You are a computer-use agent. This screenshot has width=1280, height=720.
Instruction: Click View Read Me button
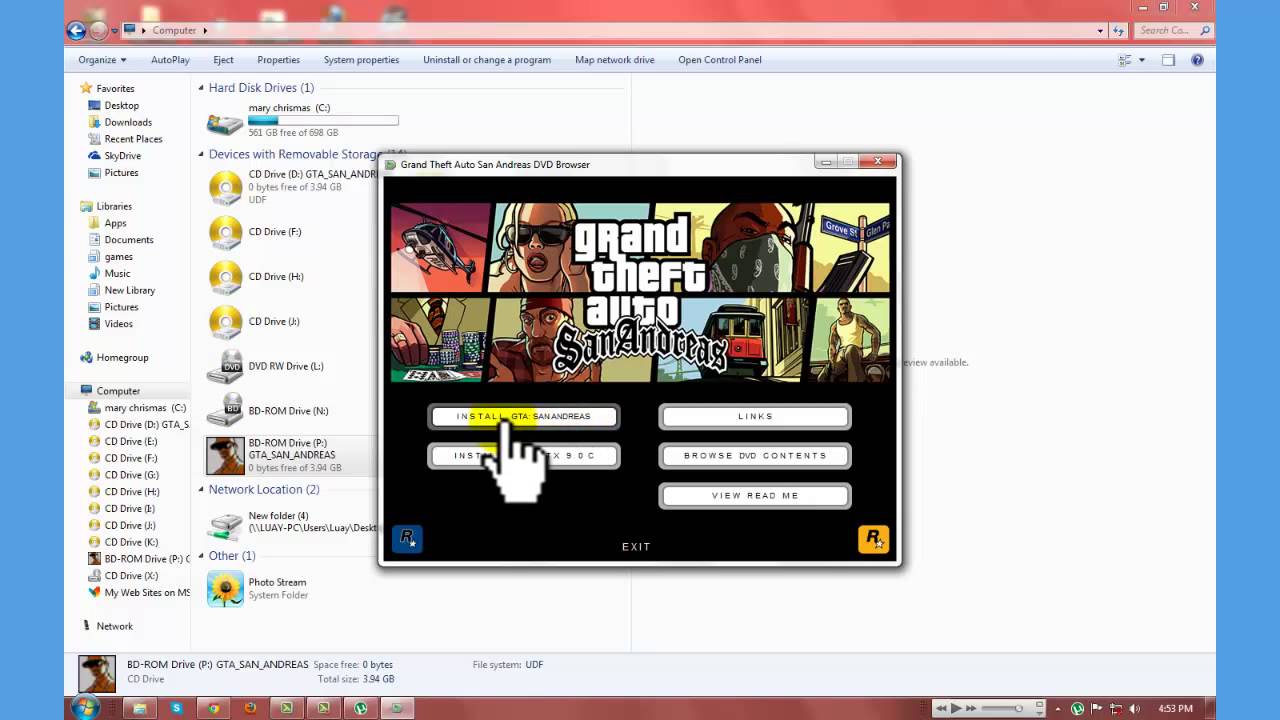tap(755, 496)
